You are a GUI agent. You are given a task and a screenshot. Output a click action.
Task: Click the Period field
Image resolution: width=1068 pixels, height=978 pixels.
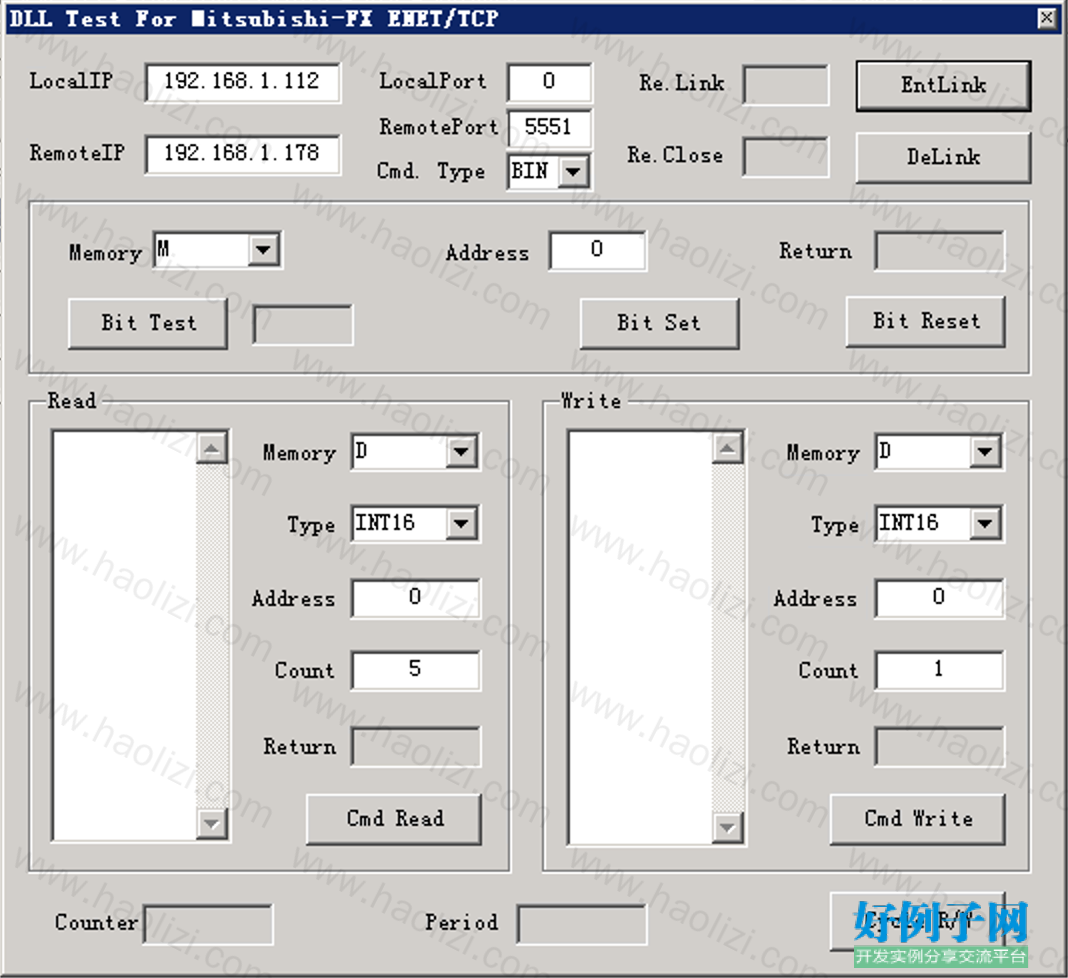(581, 924)
